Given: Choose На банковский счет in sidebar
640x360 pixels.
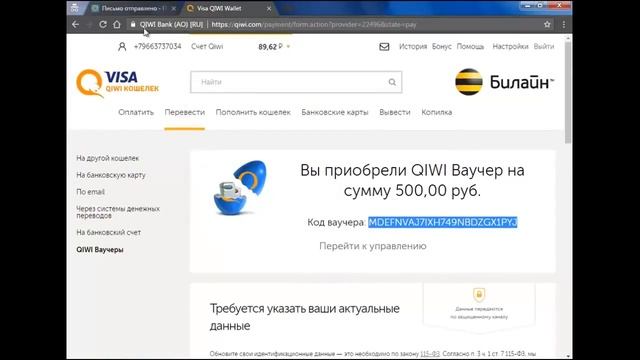Looking at the screenshot, I should 109,232.
